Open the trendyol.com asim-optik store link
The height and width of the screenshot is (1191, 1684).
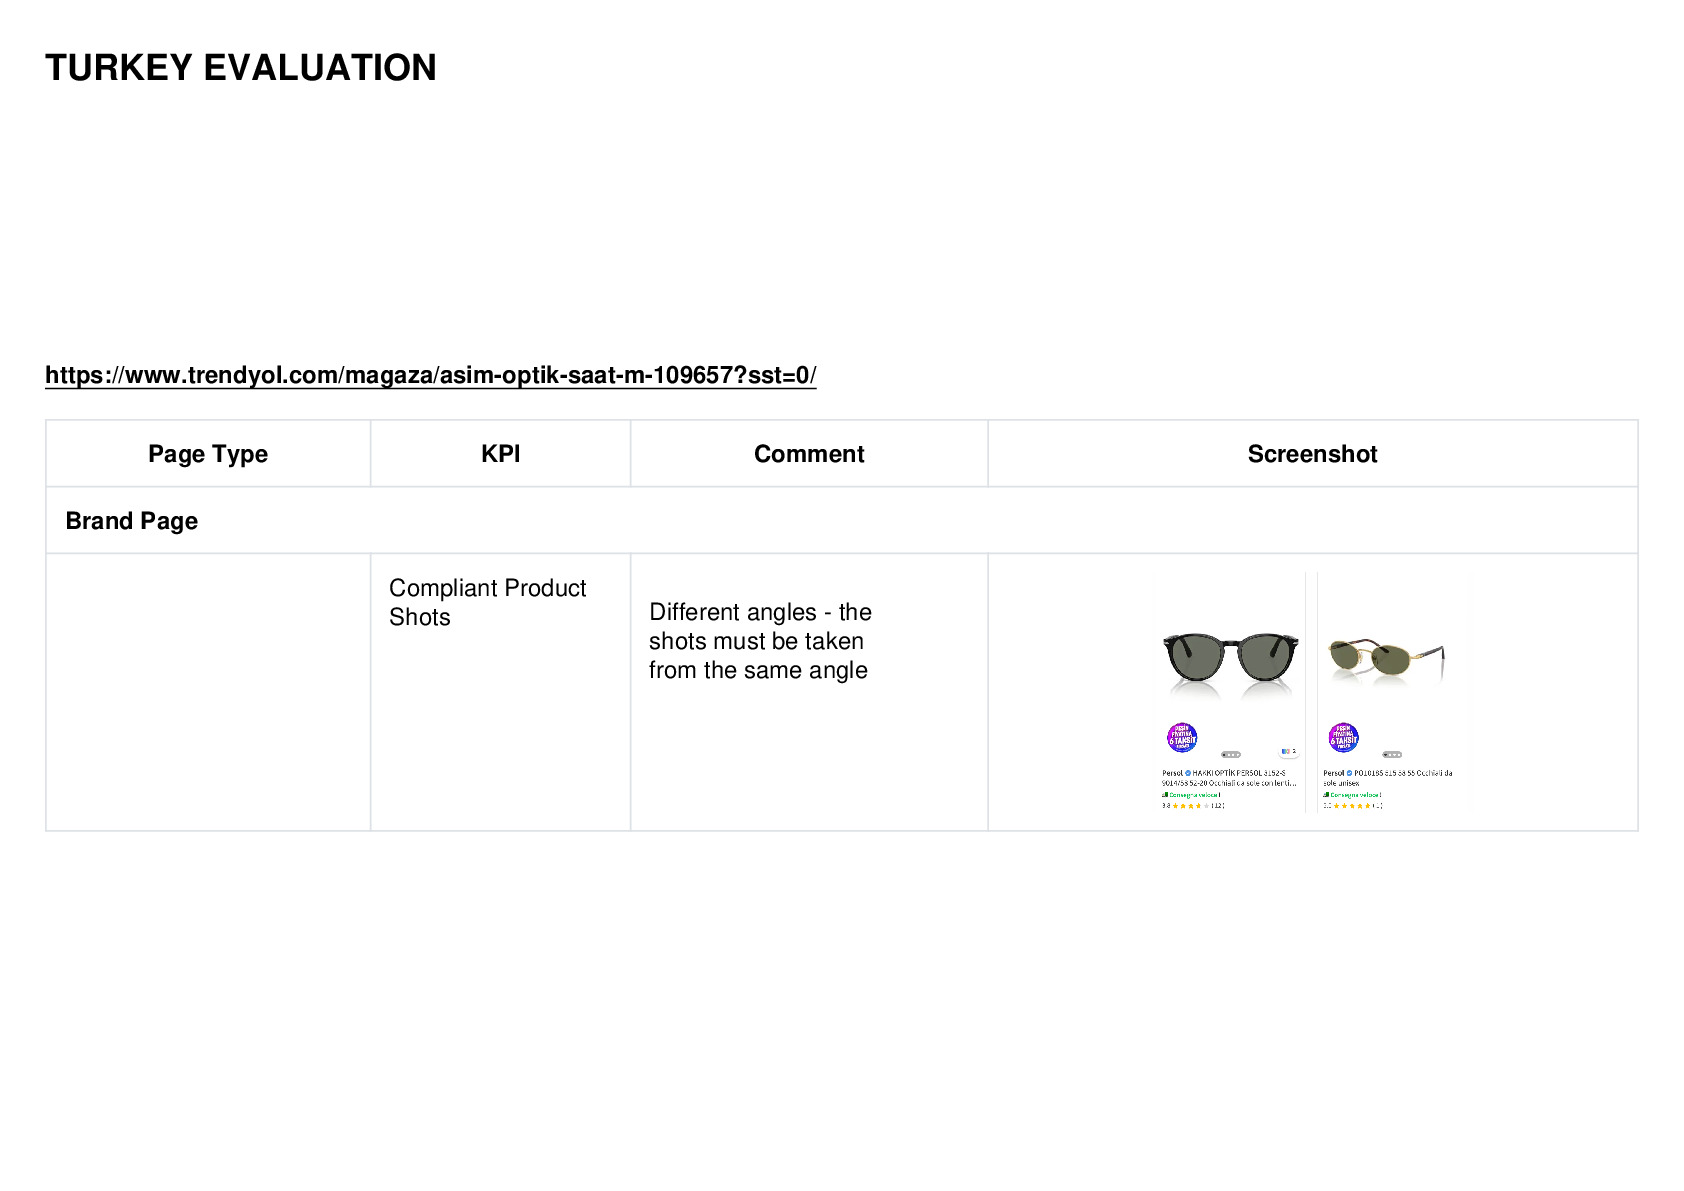[x=430, y=375]
